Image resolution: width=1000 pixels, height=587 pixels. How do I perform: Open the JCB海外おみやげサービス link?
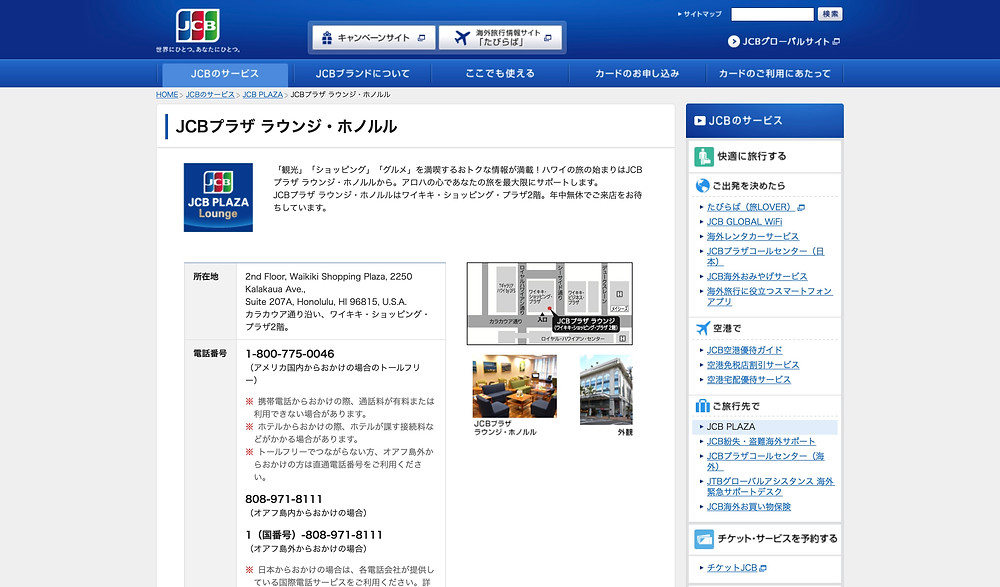[757, 277]
